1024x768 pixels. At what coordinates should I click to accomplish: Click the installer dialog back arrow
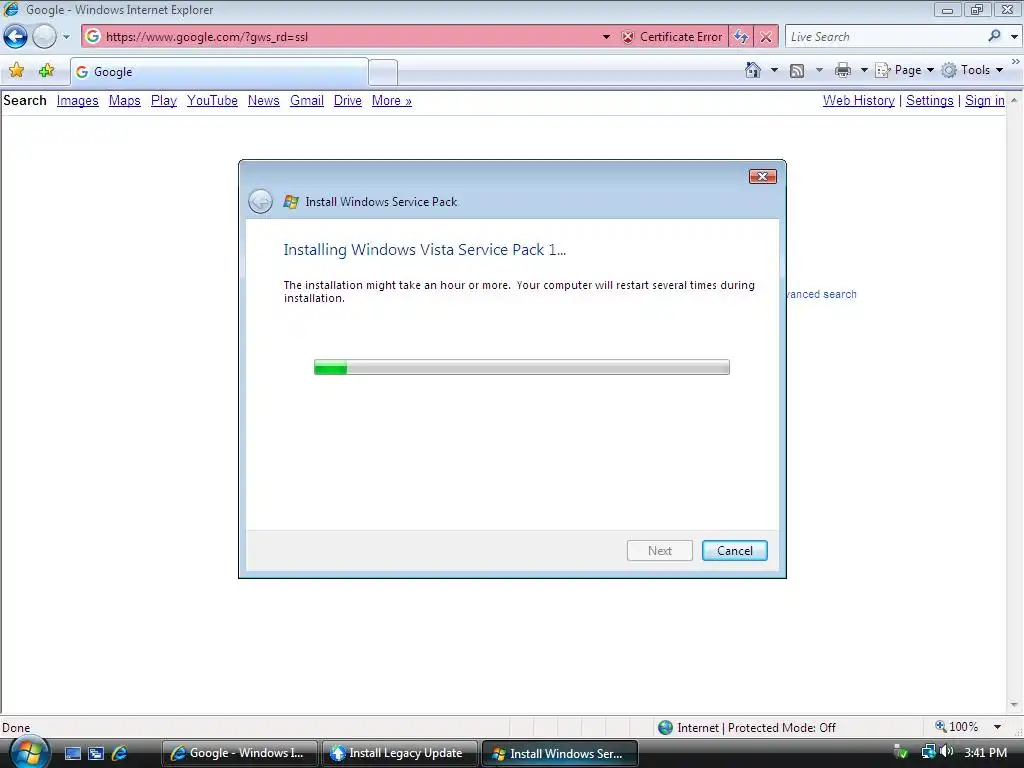(x=261, y=201)
